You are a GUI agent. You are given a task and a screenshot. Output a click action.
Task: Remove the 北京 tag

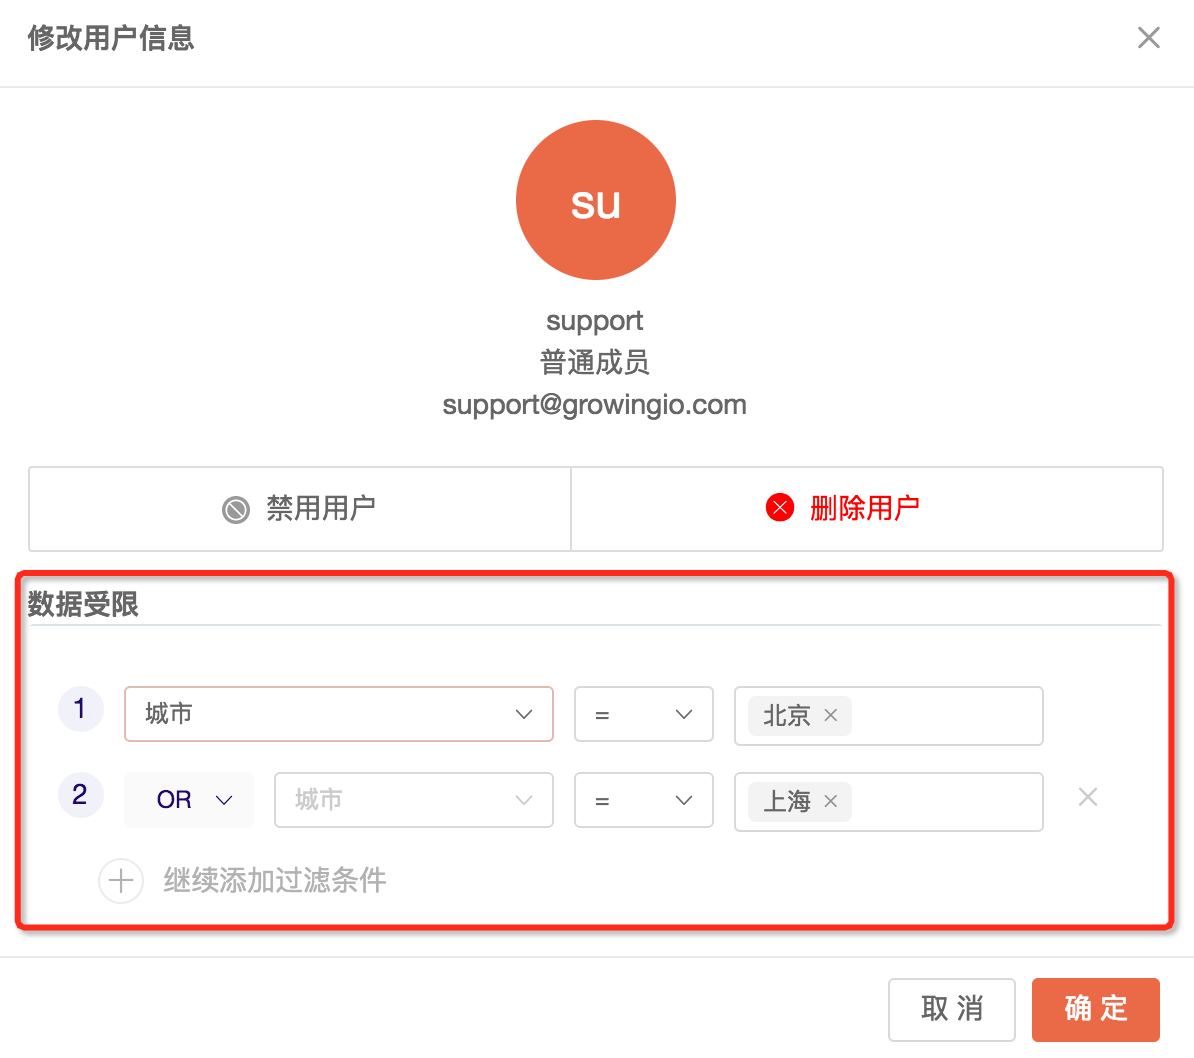831,716
